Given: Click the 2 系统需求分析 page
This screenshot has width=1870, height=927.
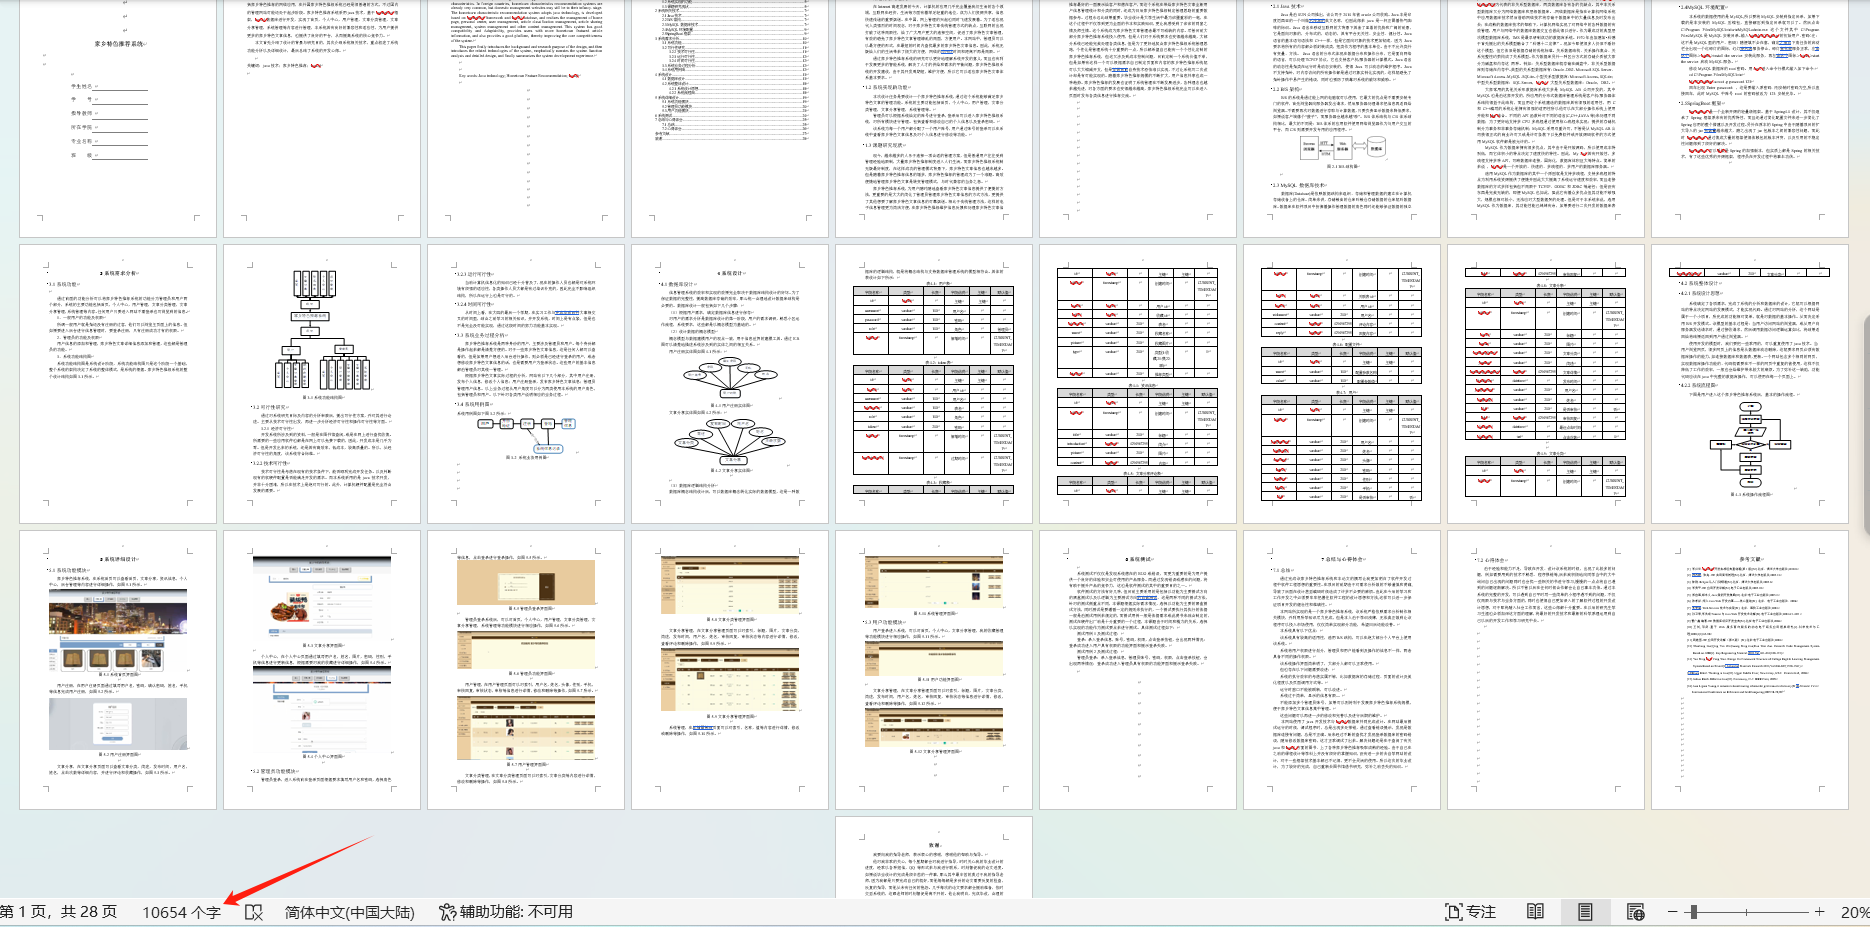Looking at the screenshot, I should click(x=118, y=384).
